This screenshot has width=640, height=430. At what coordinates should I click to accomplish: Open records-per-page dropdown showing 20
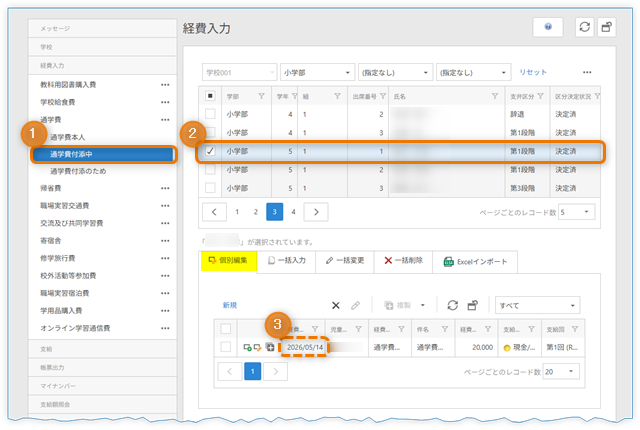point(561,371)
